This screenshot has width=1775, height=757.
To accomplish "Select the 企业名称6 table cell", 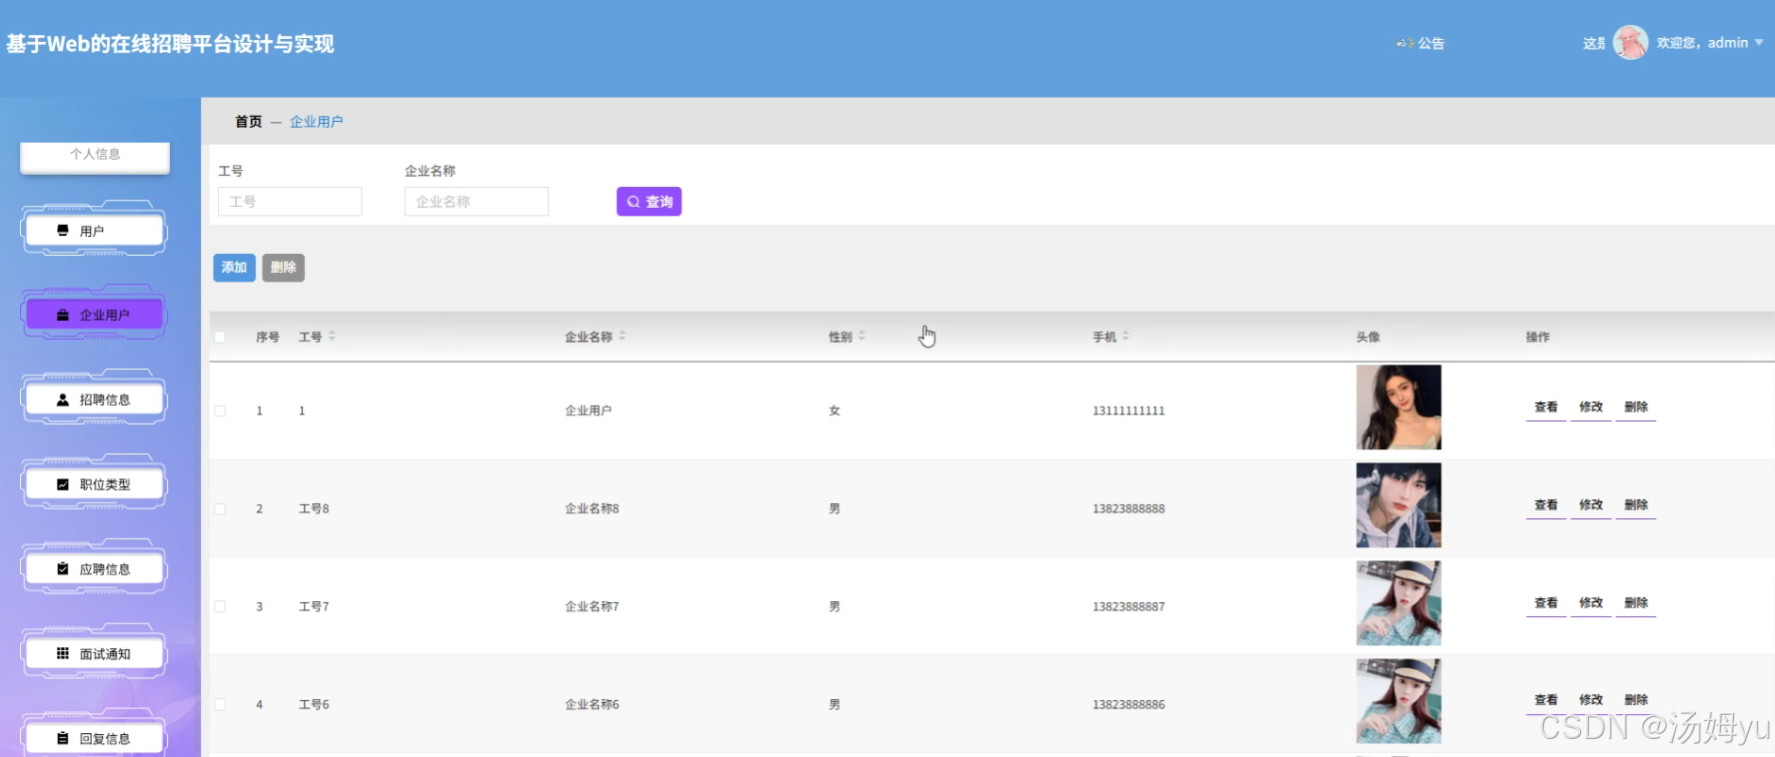I will [592, 705].
